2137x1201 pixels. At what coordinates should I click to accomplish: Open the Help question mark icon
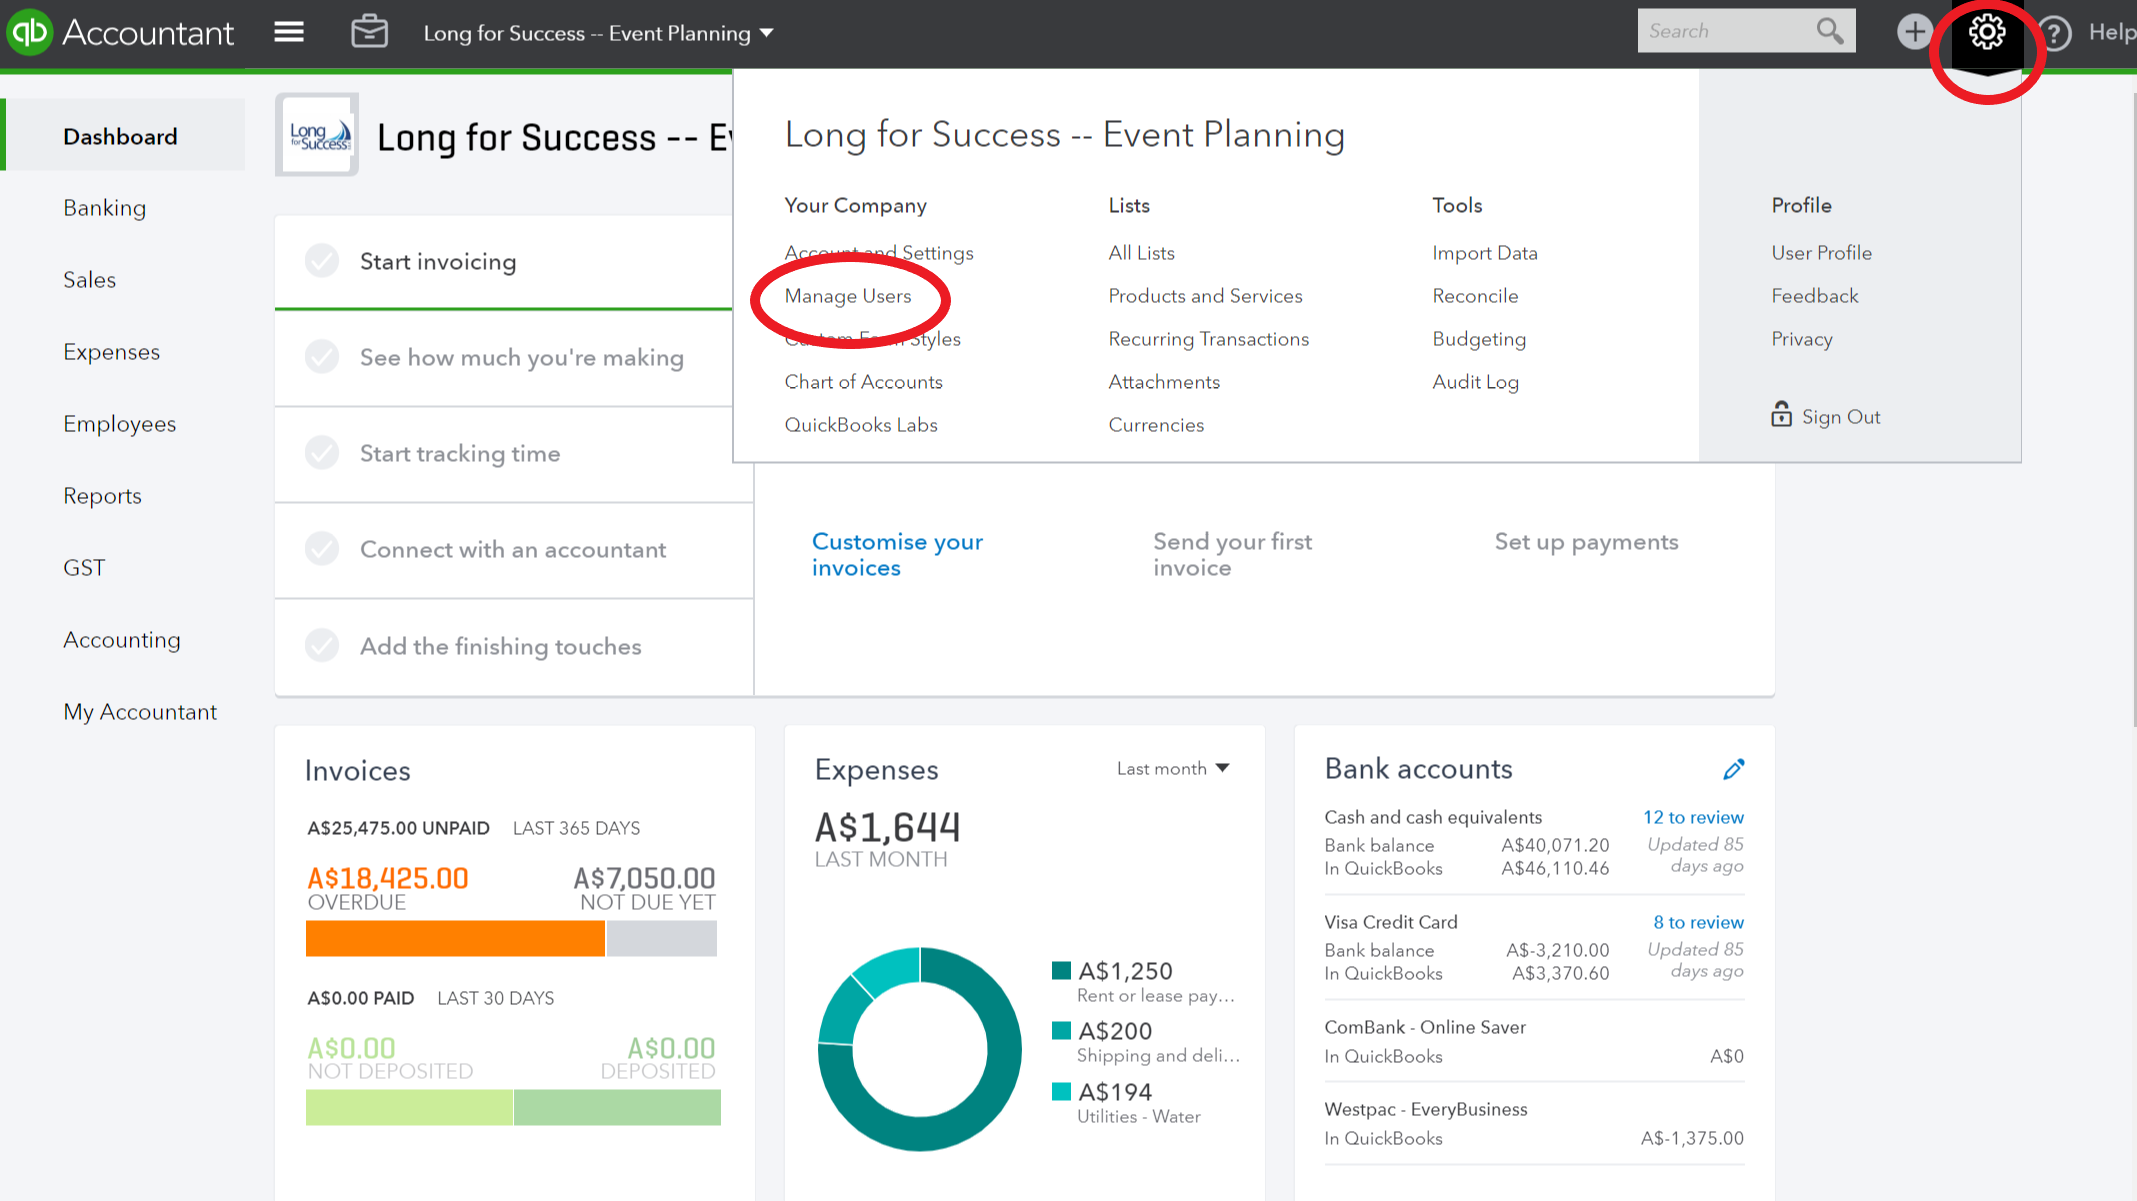pyautogui.click(x=2056, y=33)
